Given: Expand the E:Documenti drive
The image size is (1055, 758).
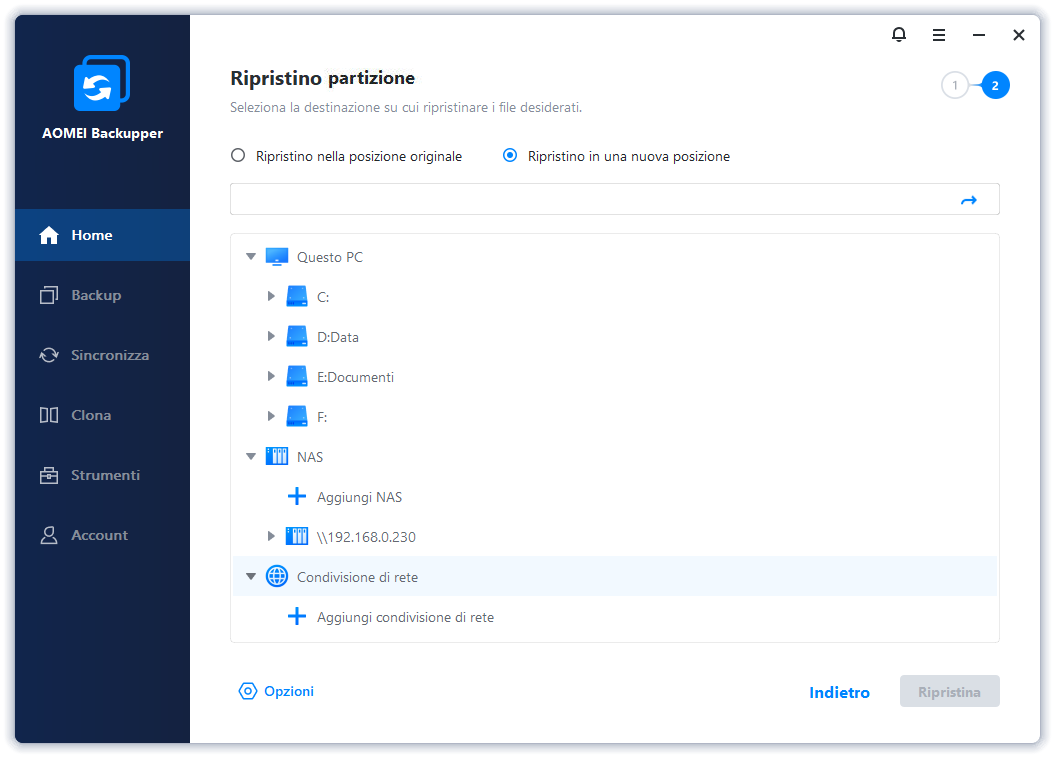Looking at the screenshot, I should pyautogui.click(x=271, y=377).
